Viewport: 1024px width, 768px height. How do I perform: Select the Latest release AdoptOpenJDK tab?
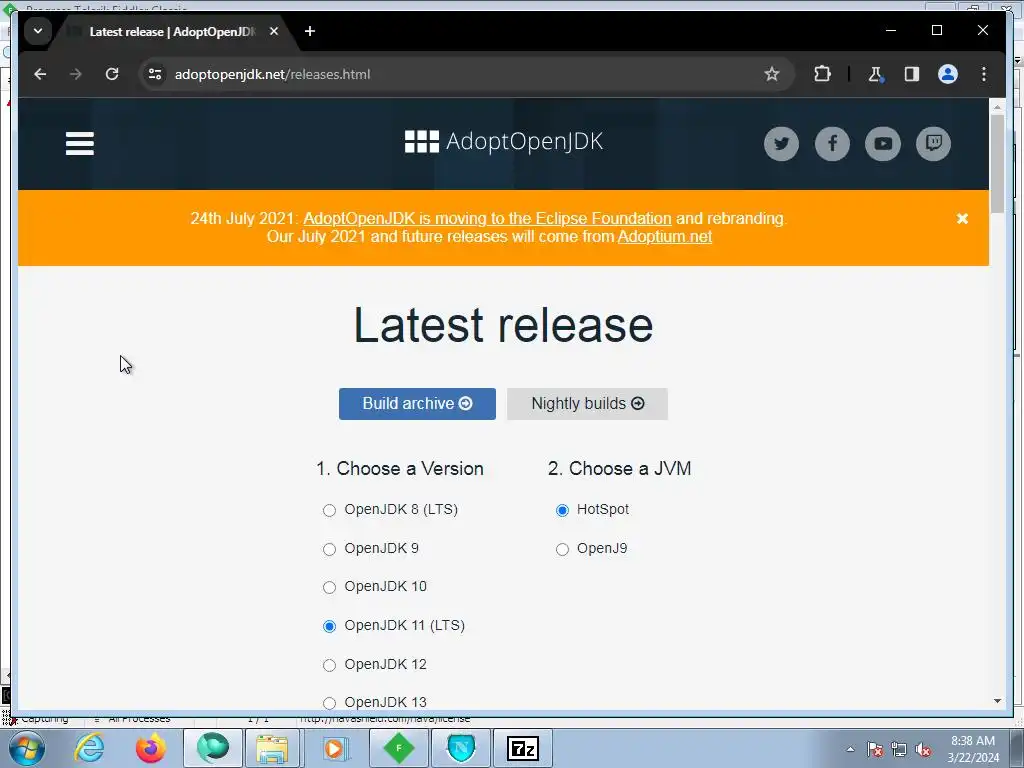pyautogui.click(x=172, y=31)
